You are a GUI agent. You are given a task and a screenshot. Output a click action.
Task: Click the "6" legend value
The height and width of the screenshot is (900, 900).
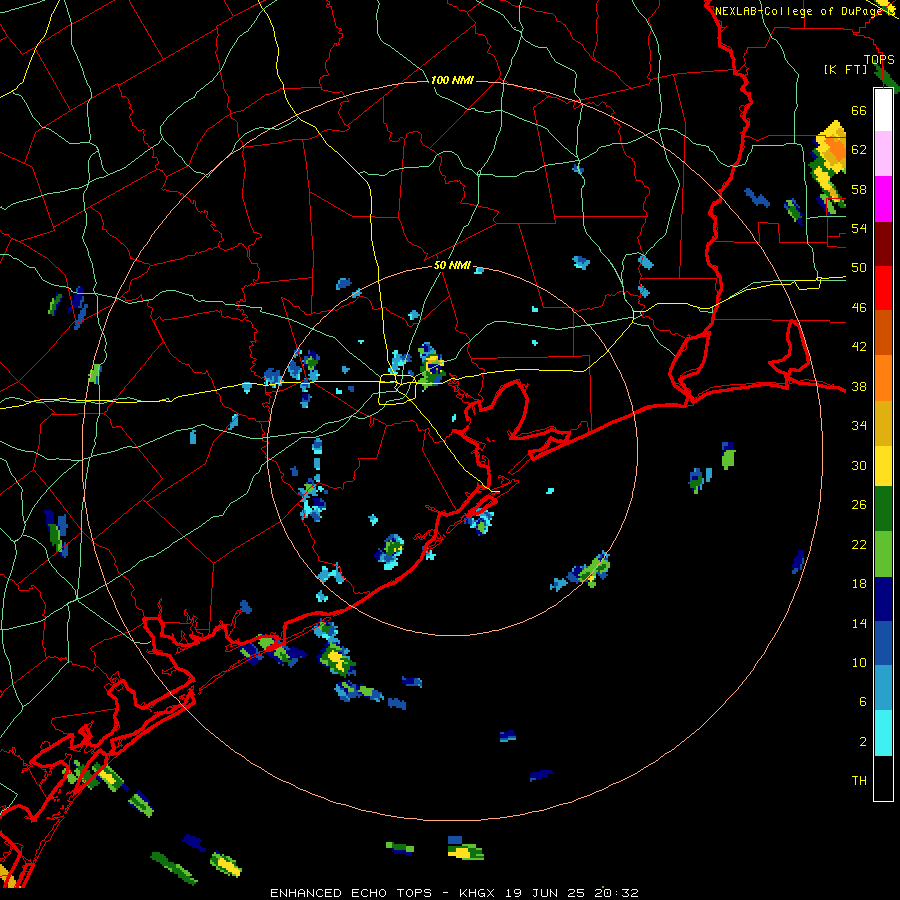pos(863,702)
